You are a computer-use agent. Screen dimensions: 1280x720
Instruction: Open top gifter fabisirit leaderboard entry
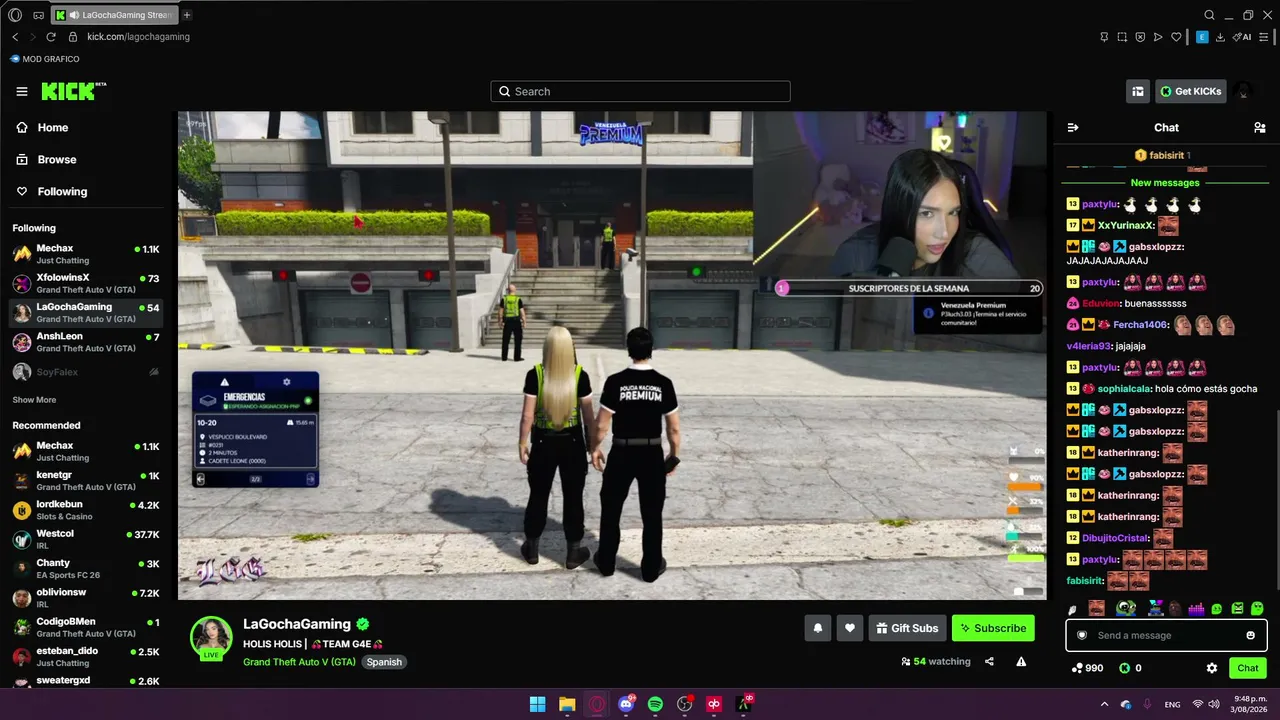[x=1162, y=155]
